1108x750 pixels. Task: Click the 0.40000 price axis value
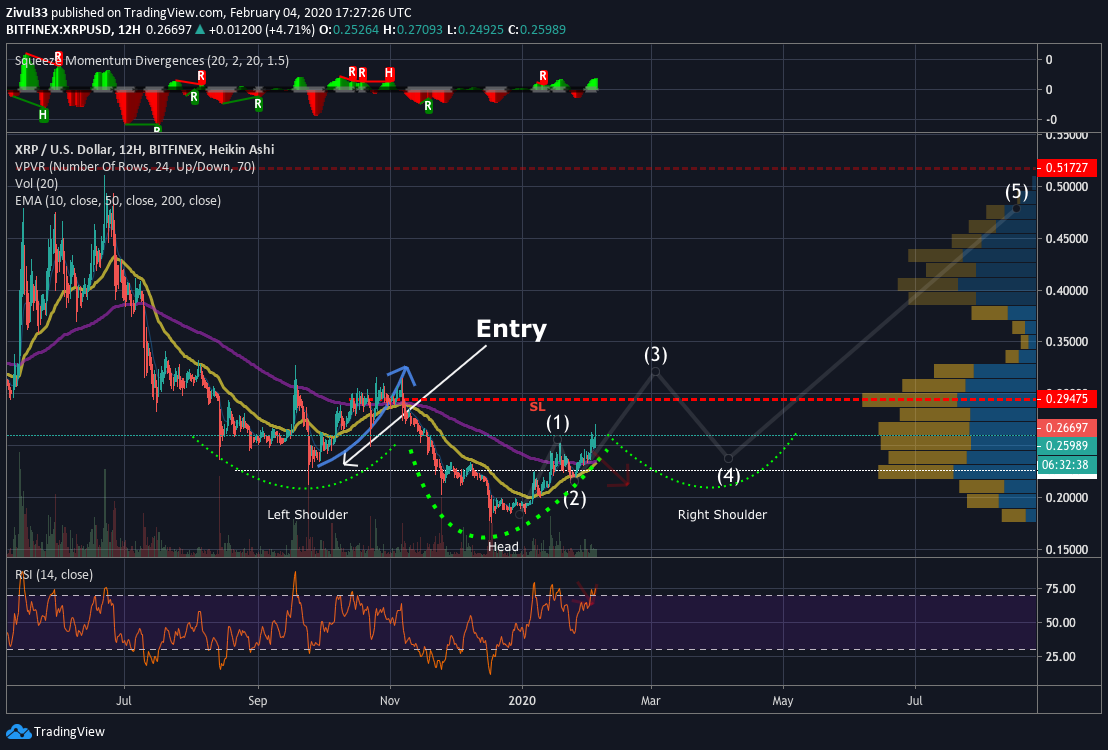point(1067,291)
